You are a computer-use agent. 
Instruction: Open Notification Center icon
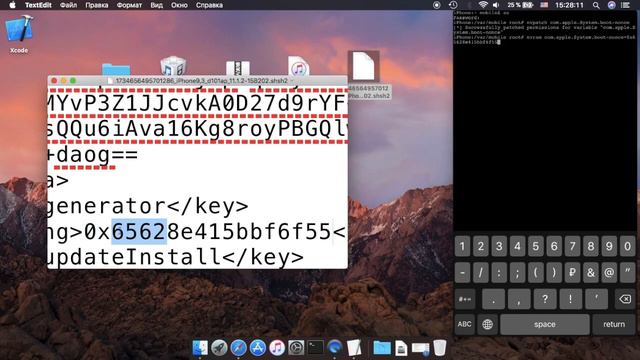(x=626, y=5)
